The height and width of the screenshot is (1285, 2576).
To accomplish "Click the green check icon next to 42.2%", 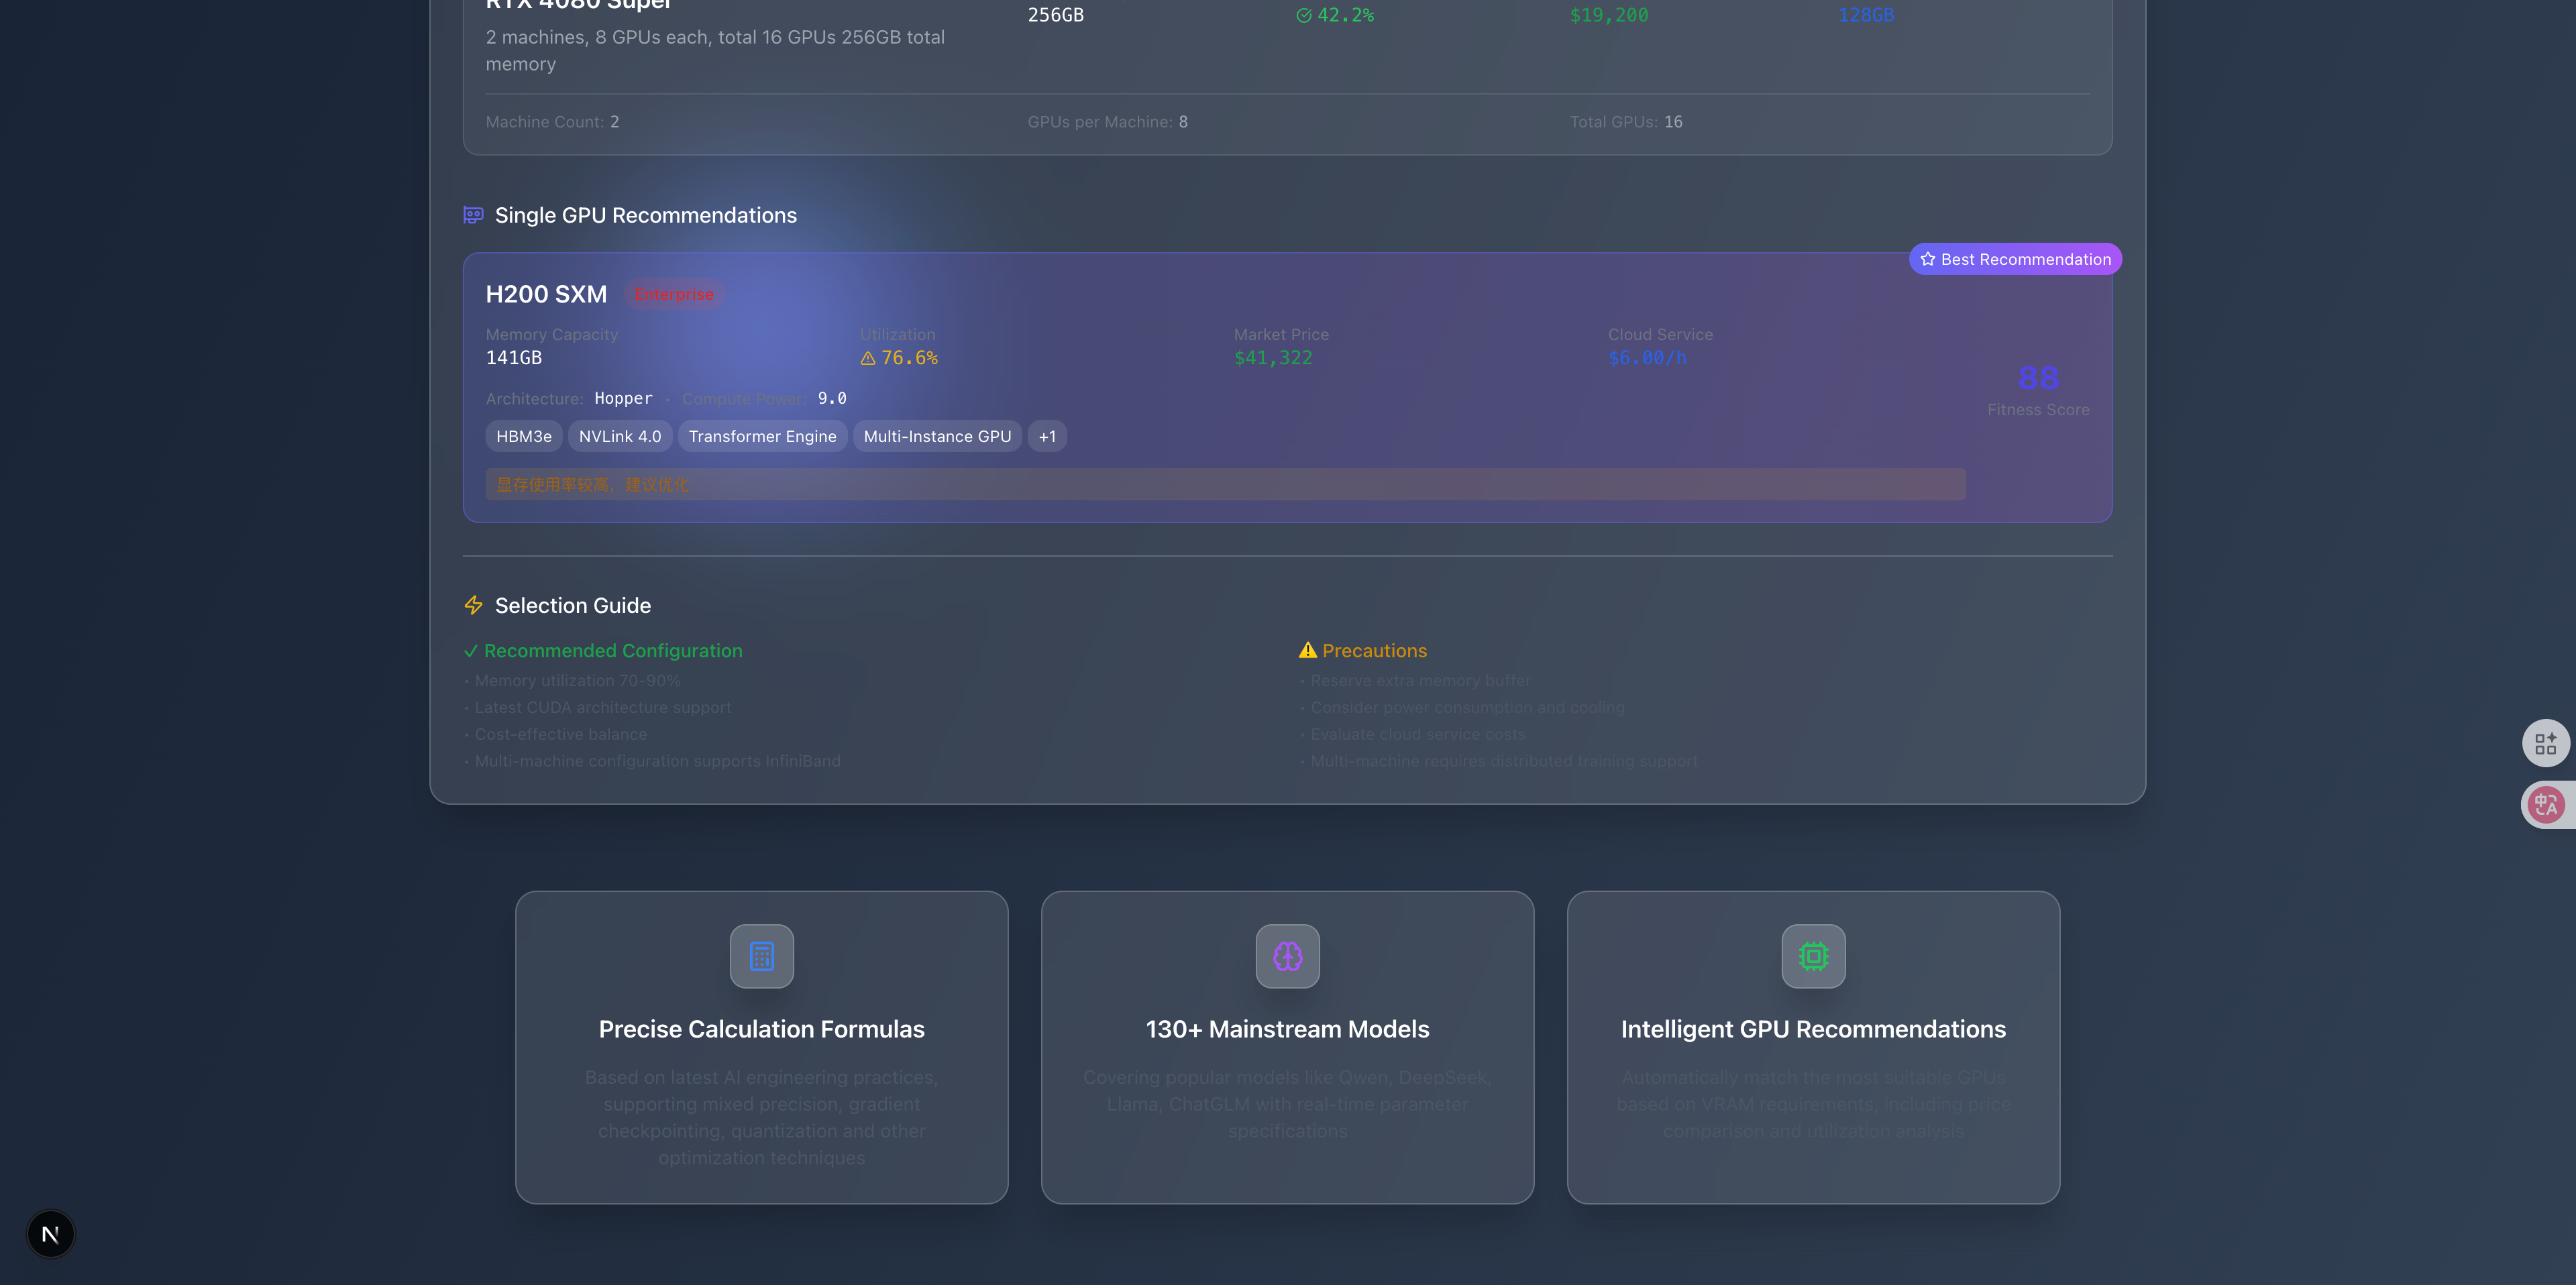I will [x=1303, y=15].
